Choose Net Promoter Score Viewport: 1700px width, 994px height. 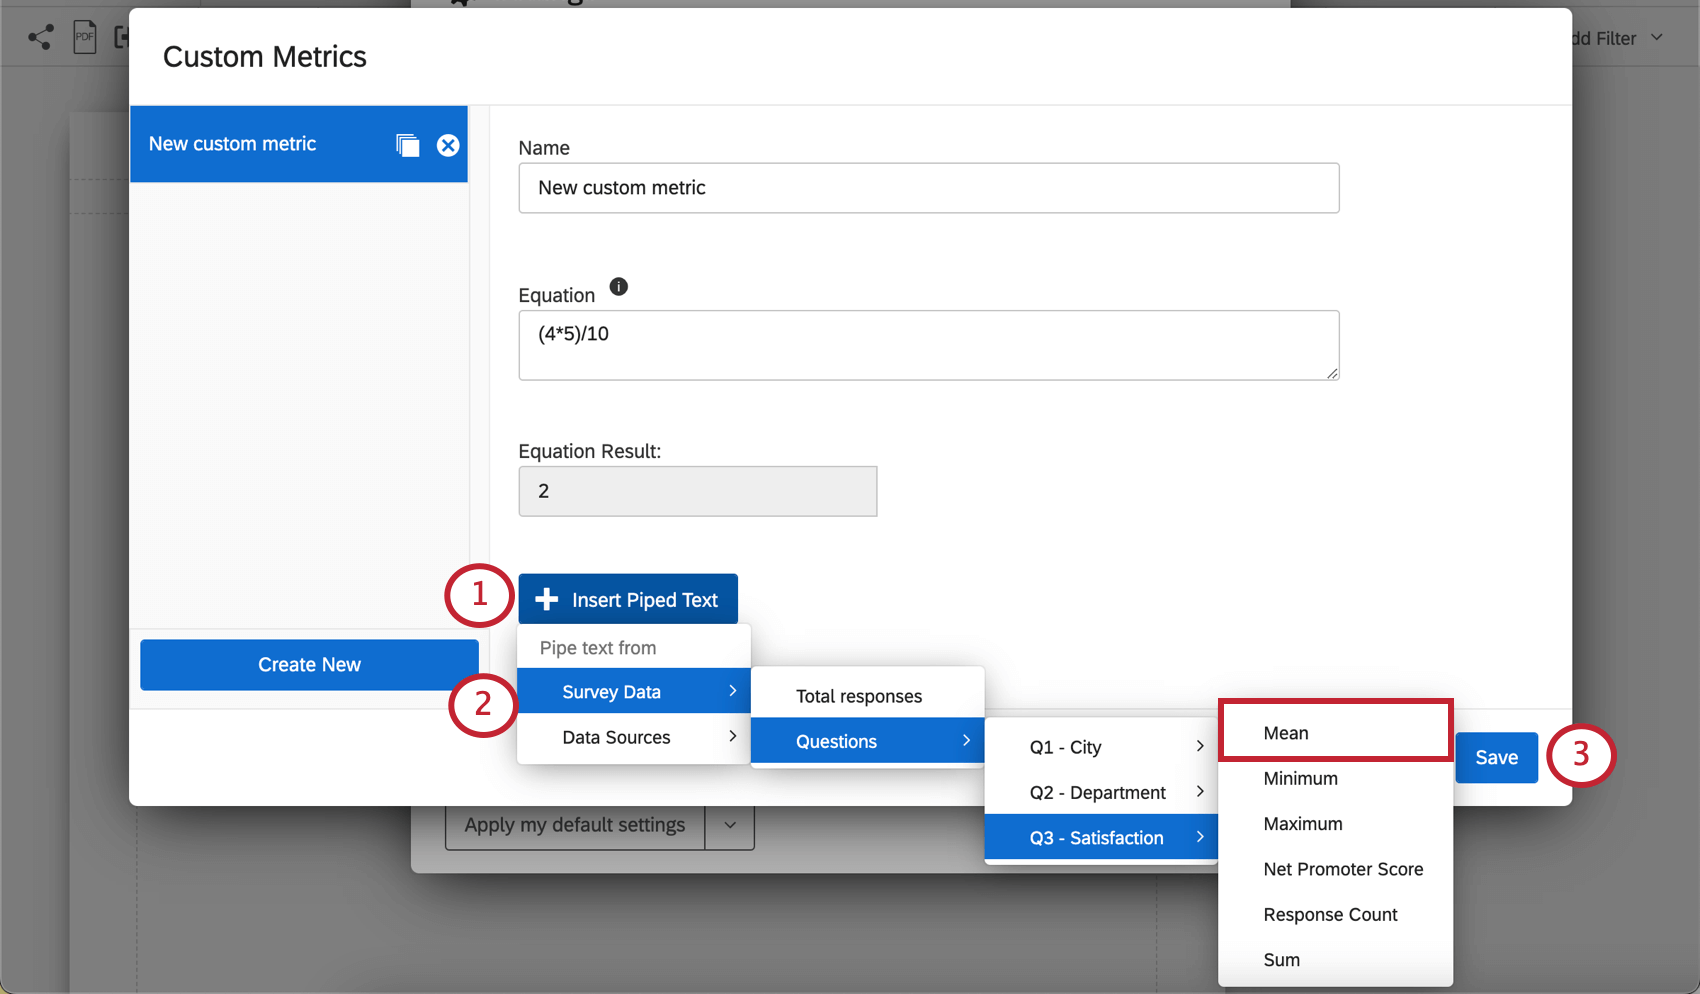point(1343,869)
